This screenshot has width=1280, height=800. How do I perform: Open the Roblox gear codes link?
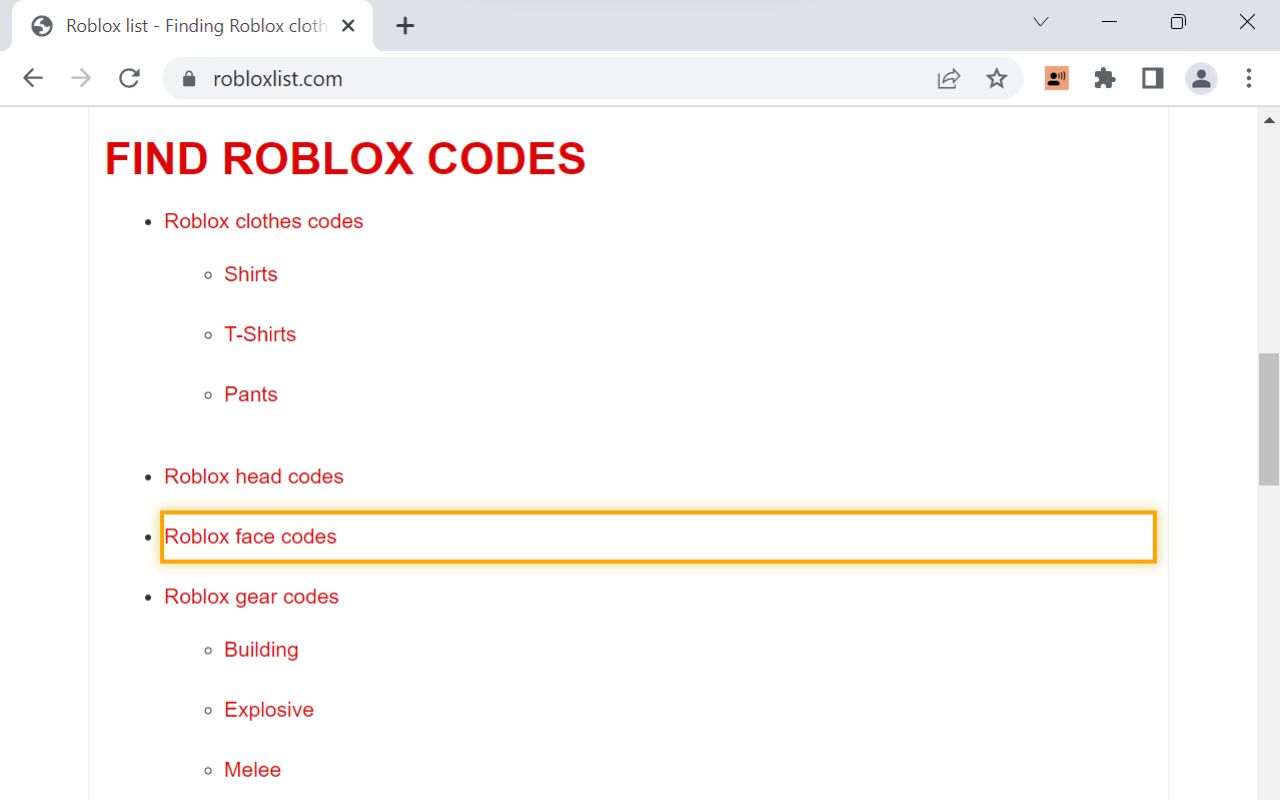point(252,596)
